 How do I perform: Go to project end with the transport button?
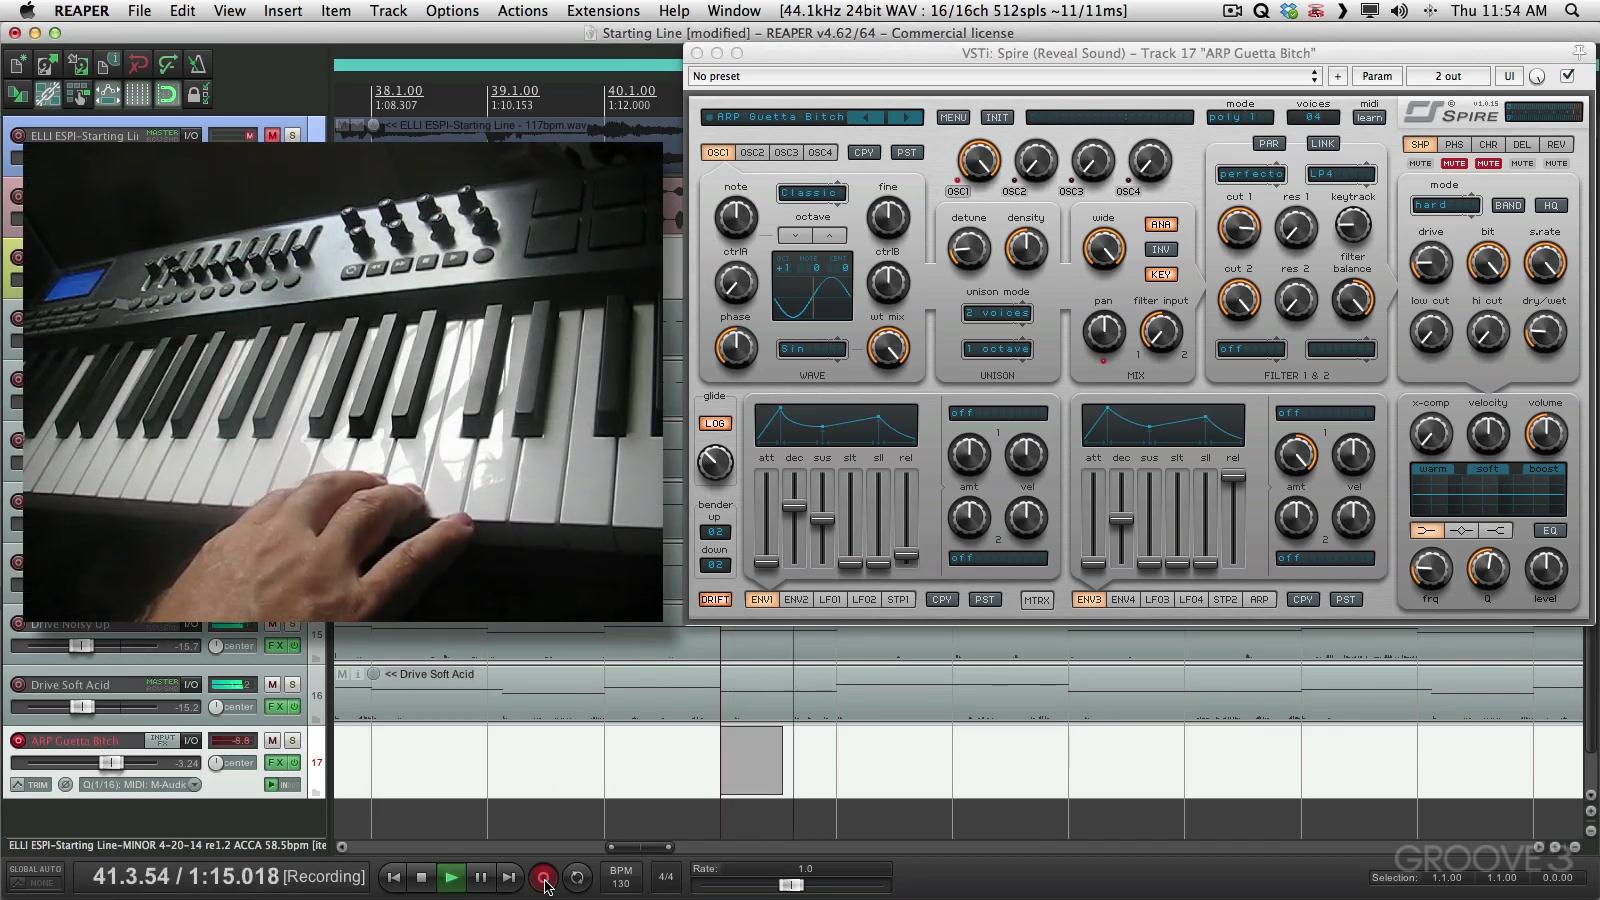[509, 877]
